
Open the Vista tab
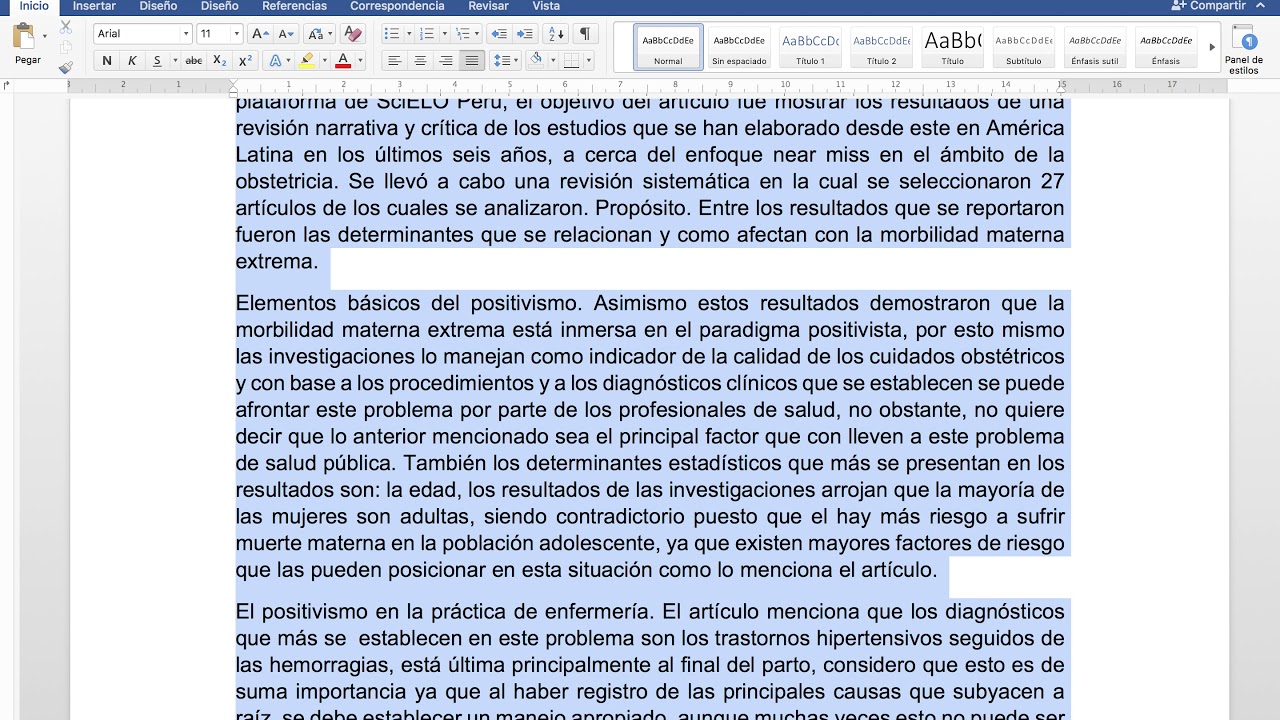[x=546, y=6]
